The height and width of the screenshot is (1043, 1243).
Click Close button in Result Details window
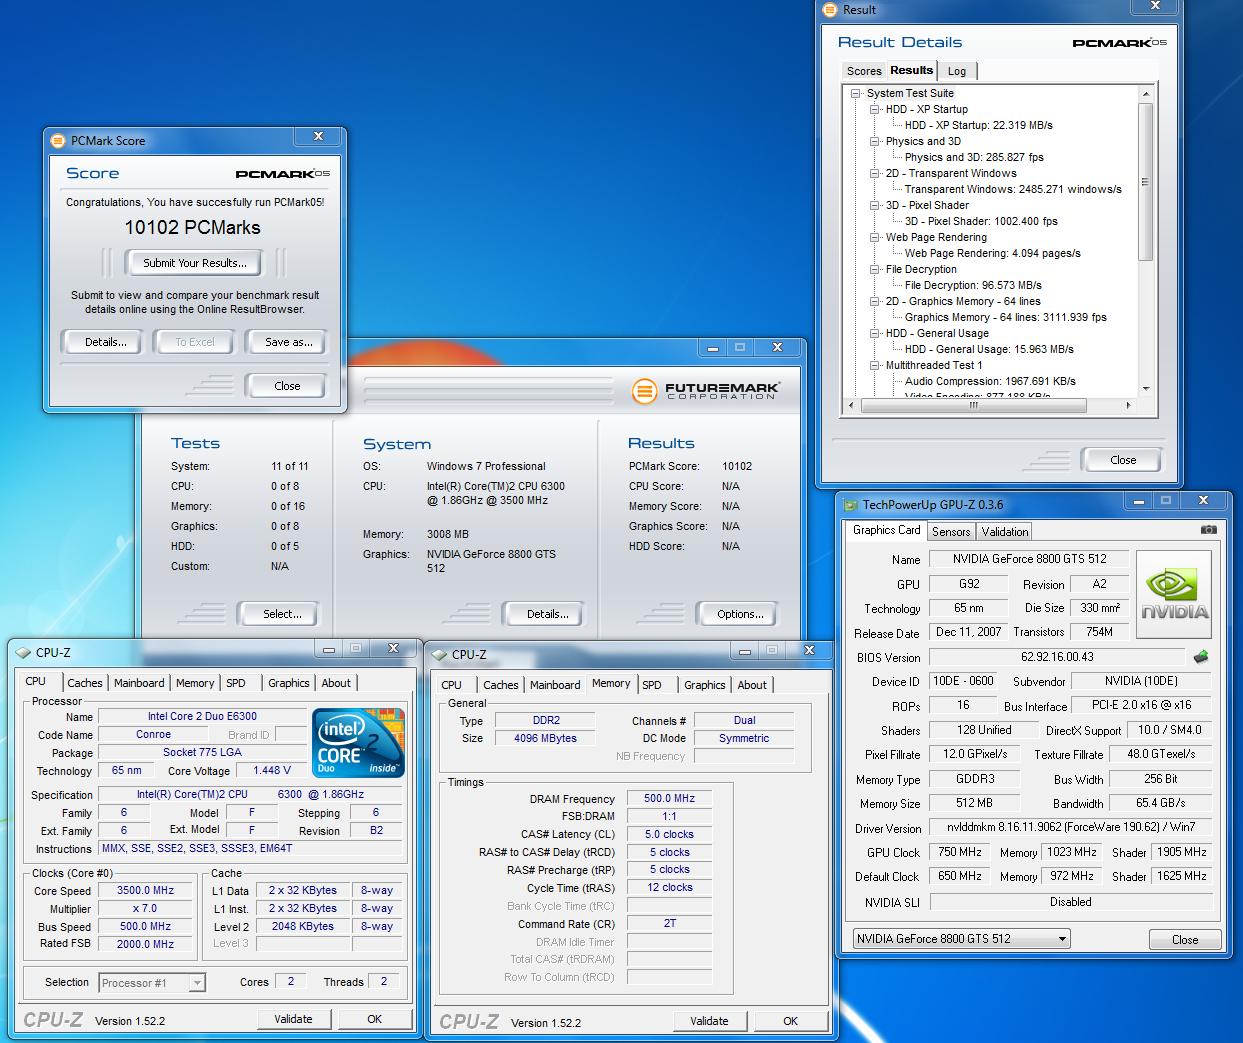1123,460
